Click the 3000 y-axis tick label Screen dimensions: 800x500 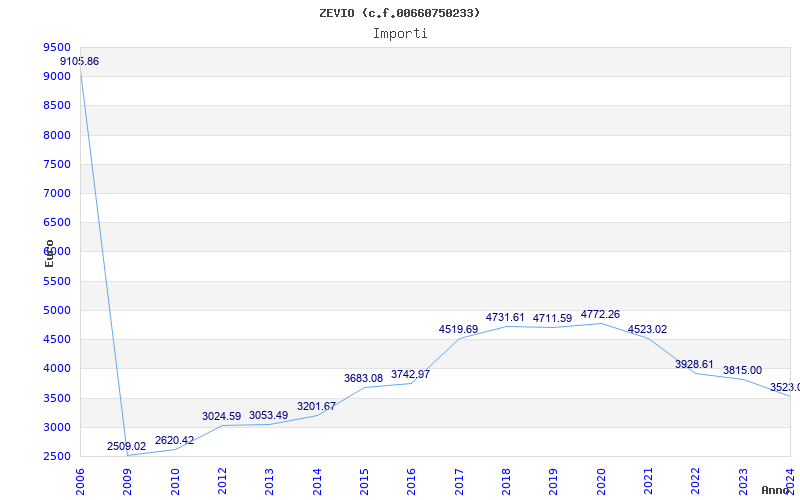(57, 427)
